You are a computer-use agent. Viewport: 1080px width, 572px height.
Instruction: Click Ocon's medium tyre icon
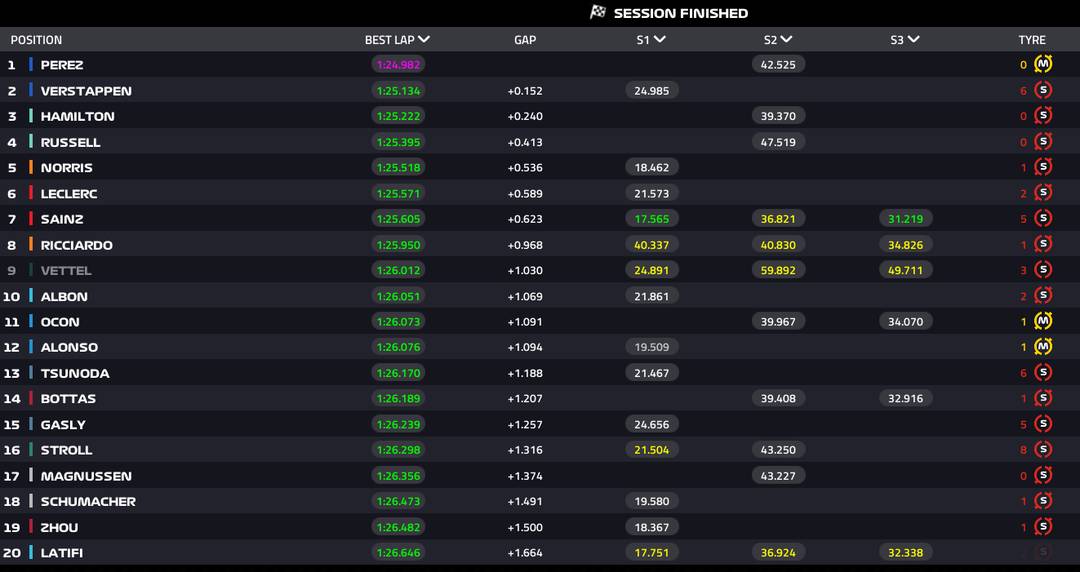pyautogui.click(x=1043, y=321)
